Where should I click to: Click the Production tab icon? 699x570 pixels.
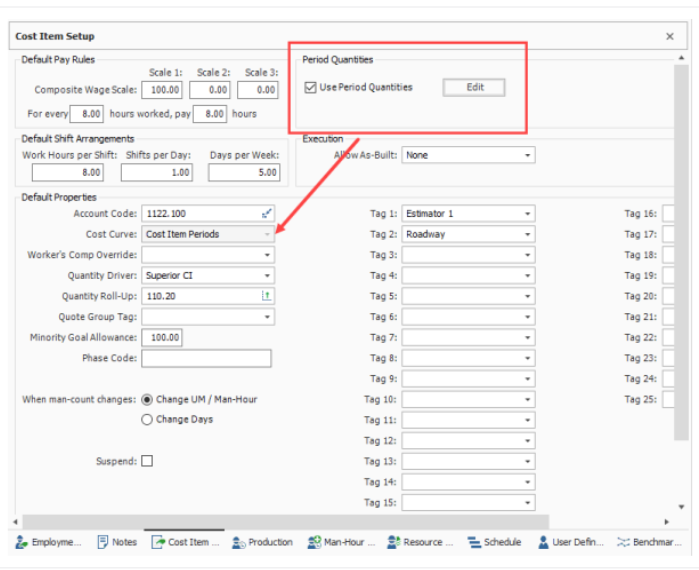[238, 542]
